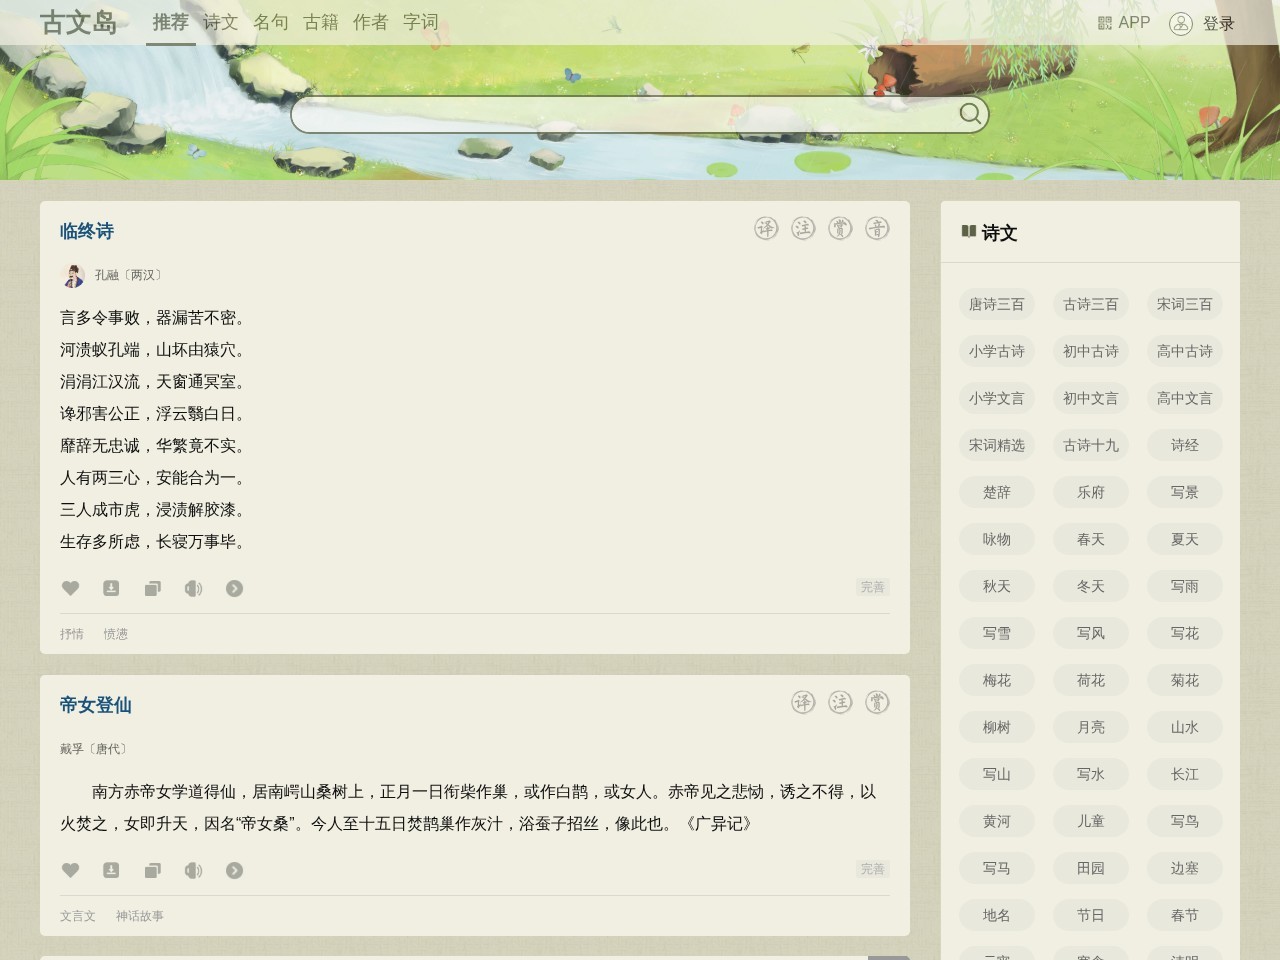Open the 注 annotation icon for 临终诗
This screenshot has height=960, width=1280.
coord(801,228)
